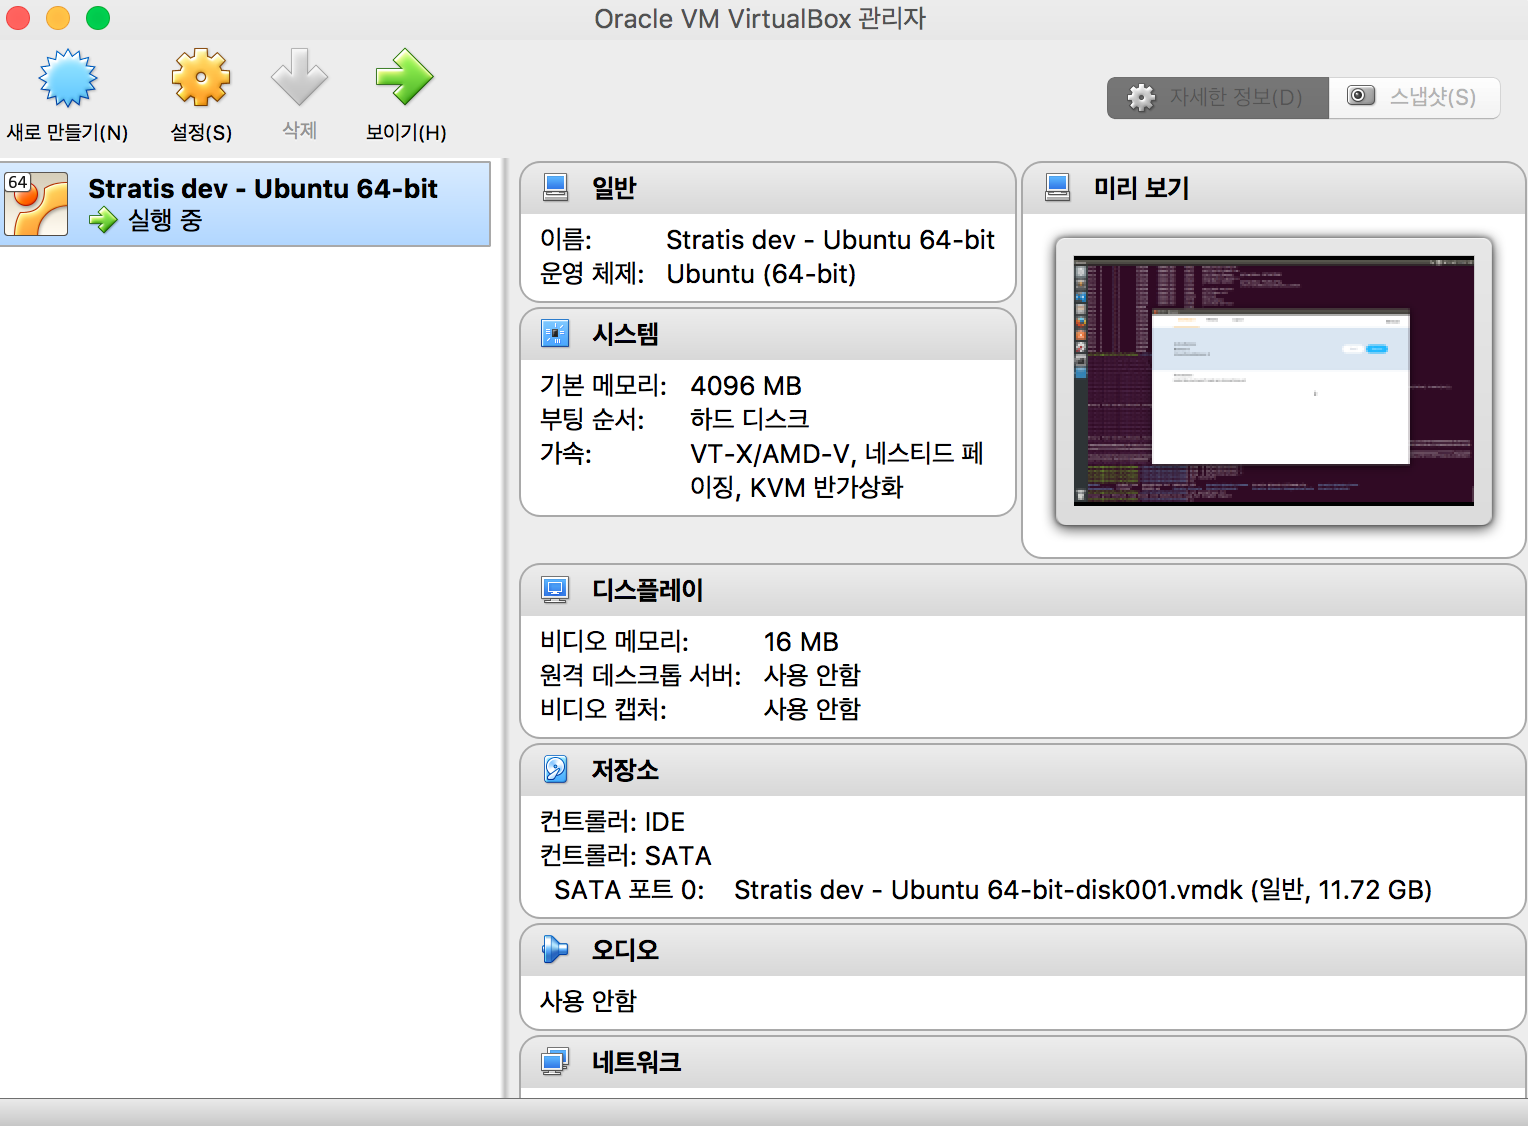
Task: Open the Display (디스플레이) section header
Action: pyautogui.click(x=1023, y=590)
